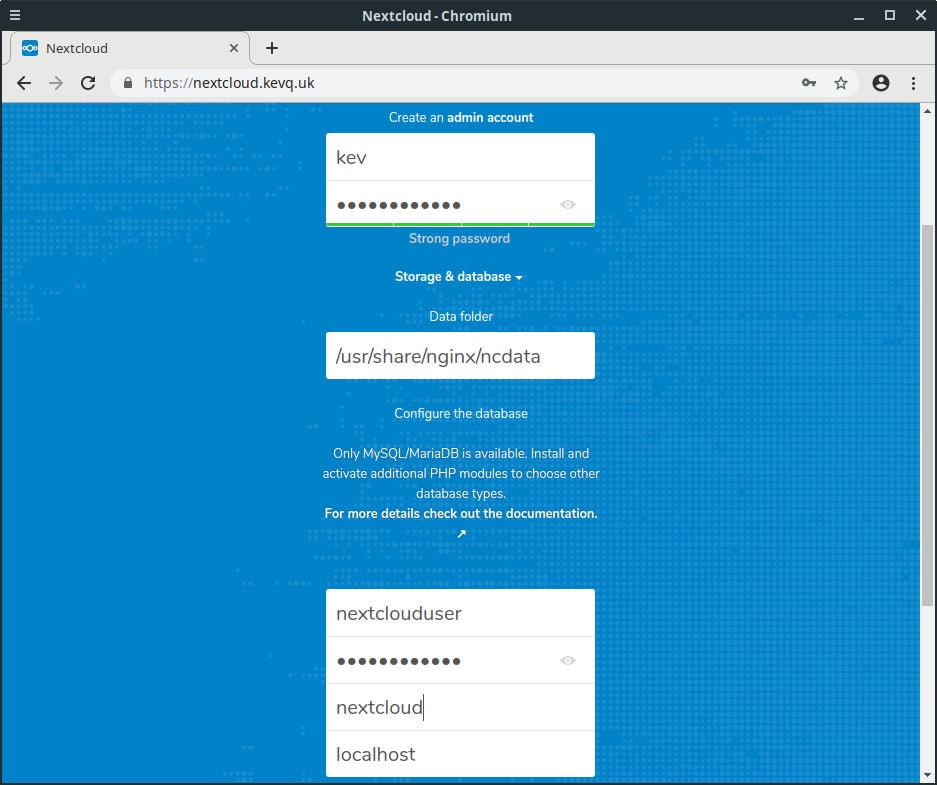Select the Nextcloud browser tab

click(x=120, y=47)
